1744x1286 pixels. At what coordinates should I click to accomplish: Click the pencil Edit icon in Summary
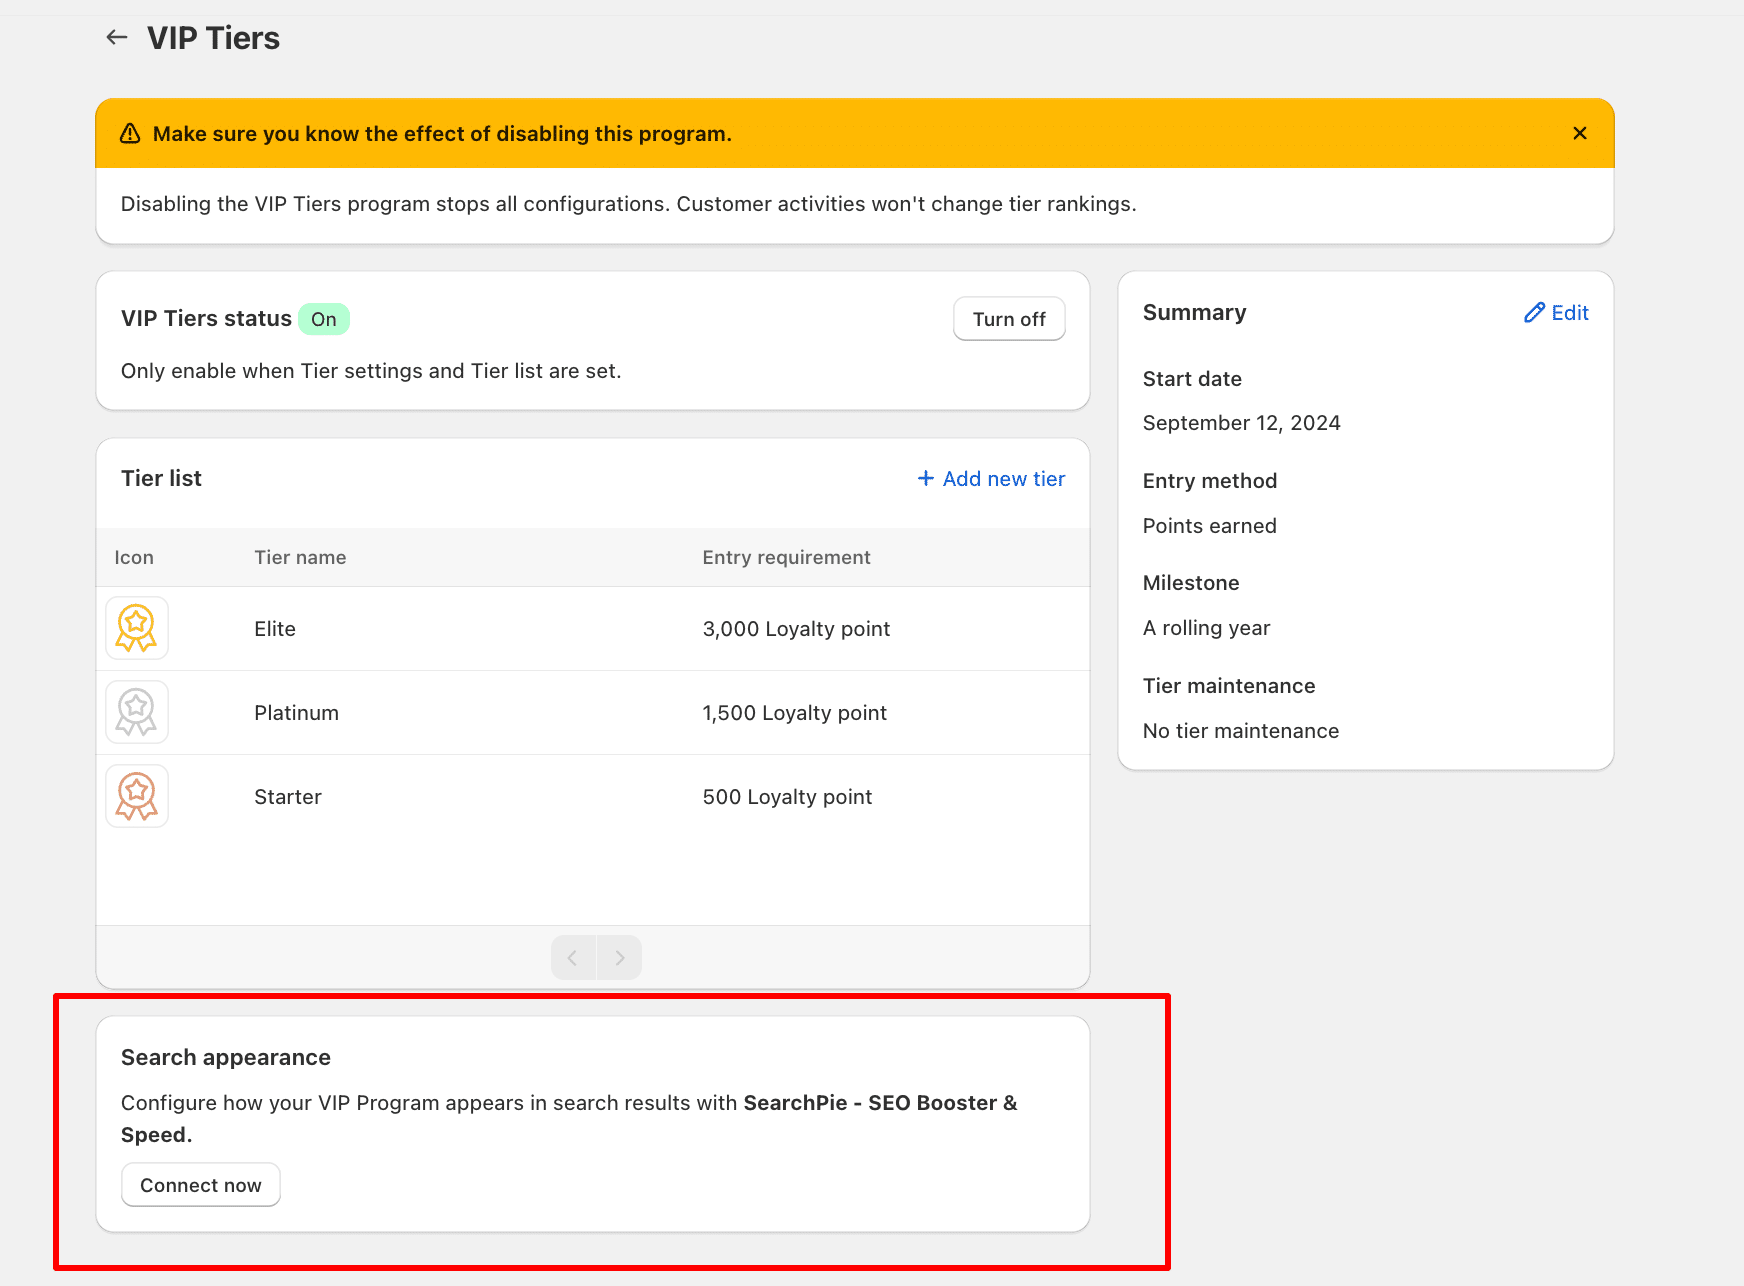point(1534,313)
